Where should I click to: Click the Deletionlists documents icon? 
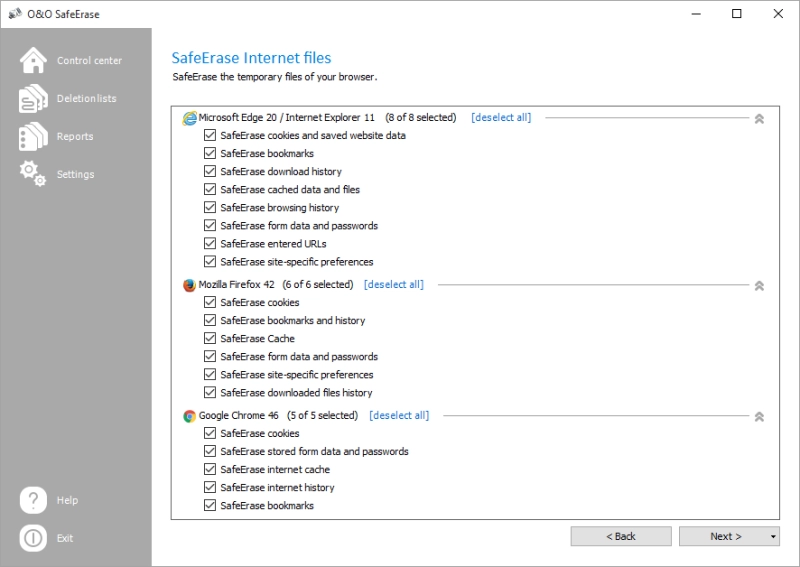pyautogui.click(x=33, y=98)
